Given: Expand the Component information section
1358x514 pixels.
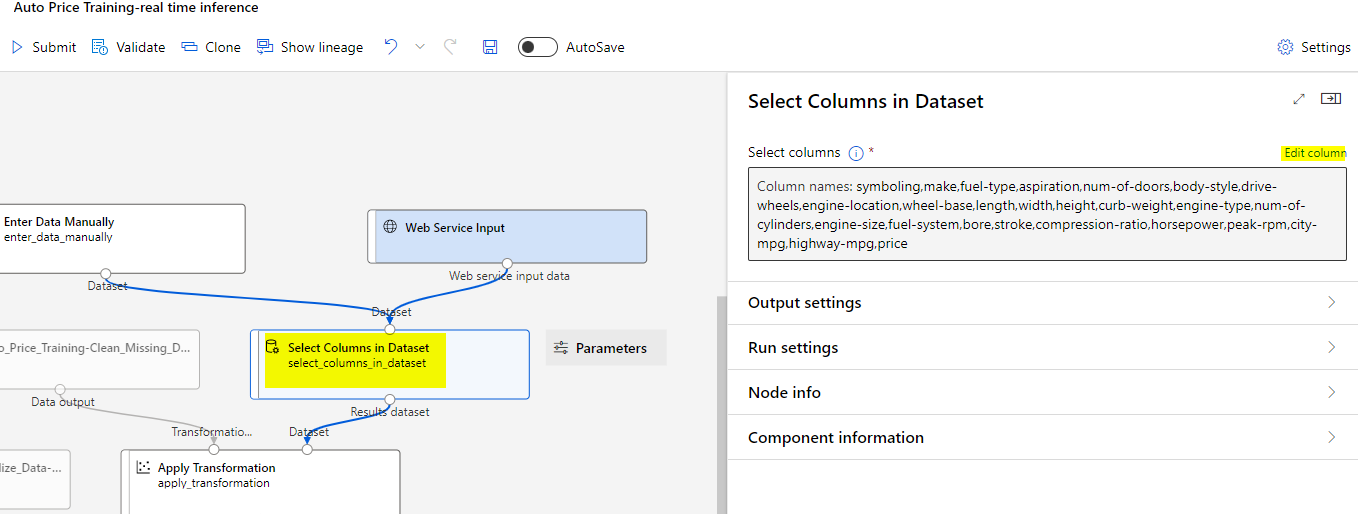Looking at the screenshot, I should [x=1042, y=438].
